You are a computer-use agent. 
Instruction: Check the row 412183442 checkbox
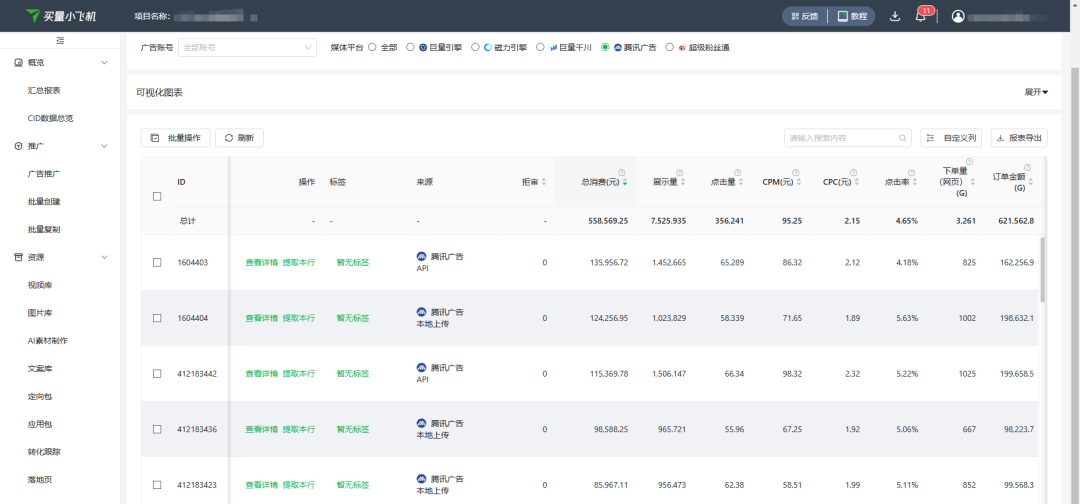pos(157,374)
